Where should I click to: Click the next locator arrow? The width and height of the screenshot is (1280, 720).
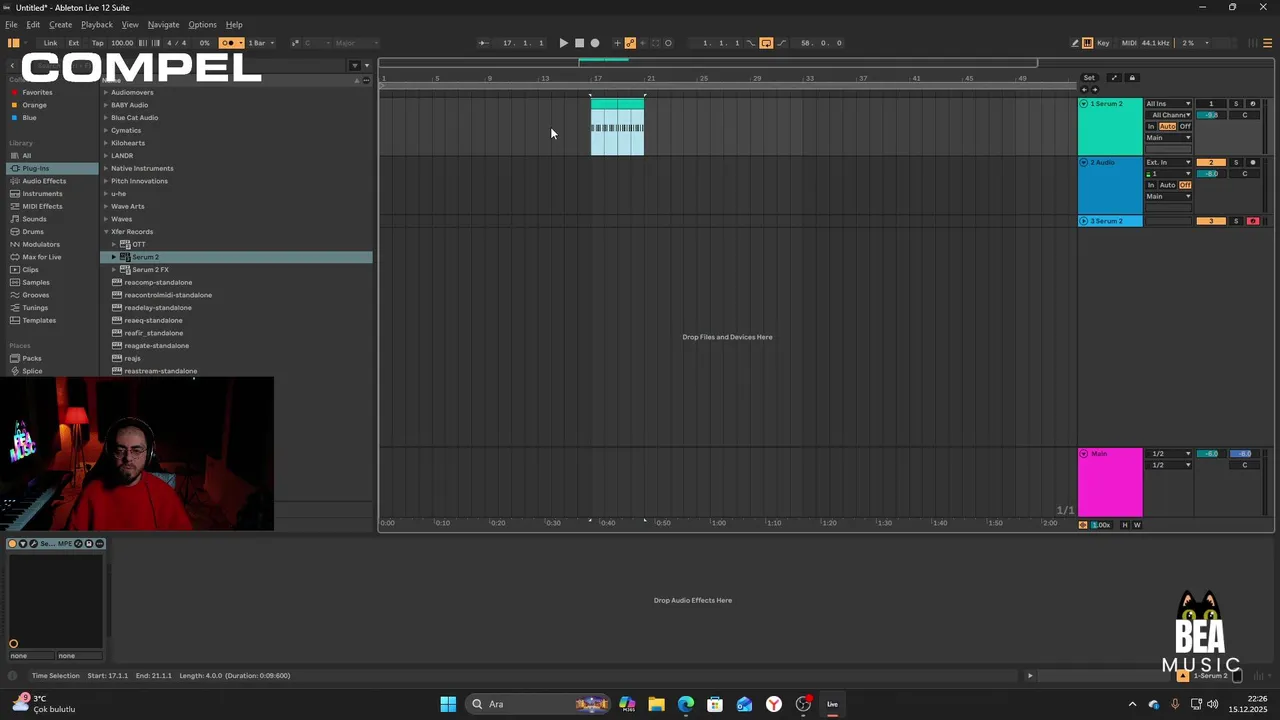click(x=1094, y=90)
